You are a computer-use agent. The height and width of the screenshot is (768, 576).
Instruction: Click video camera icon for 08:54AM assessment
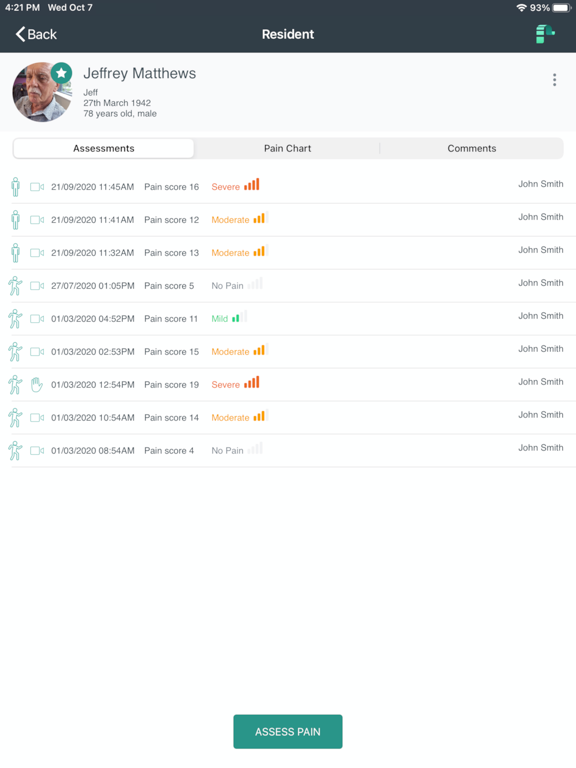pyautogui.click(x=37, y=450)
